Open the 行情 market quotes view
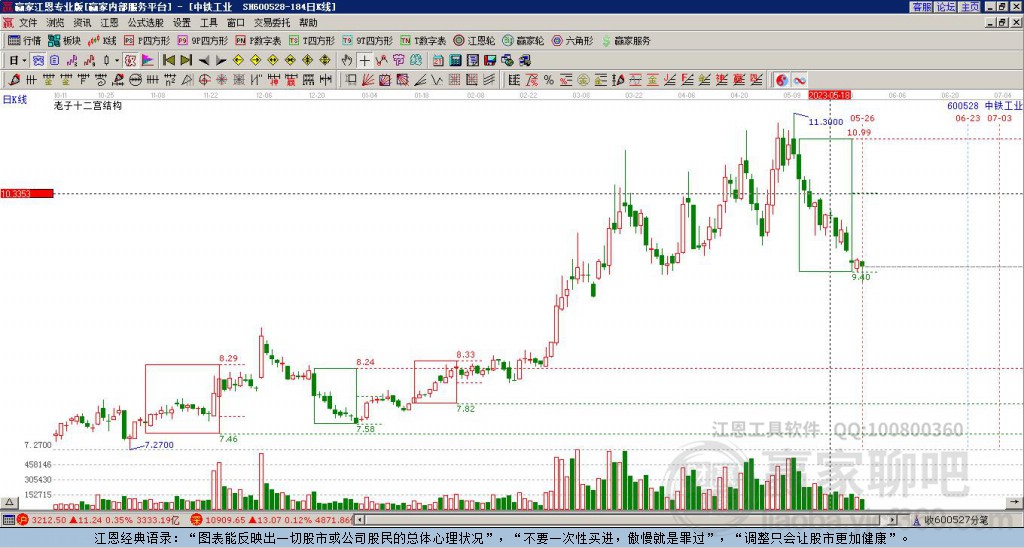 click(x=24, y=40)
